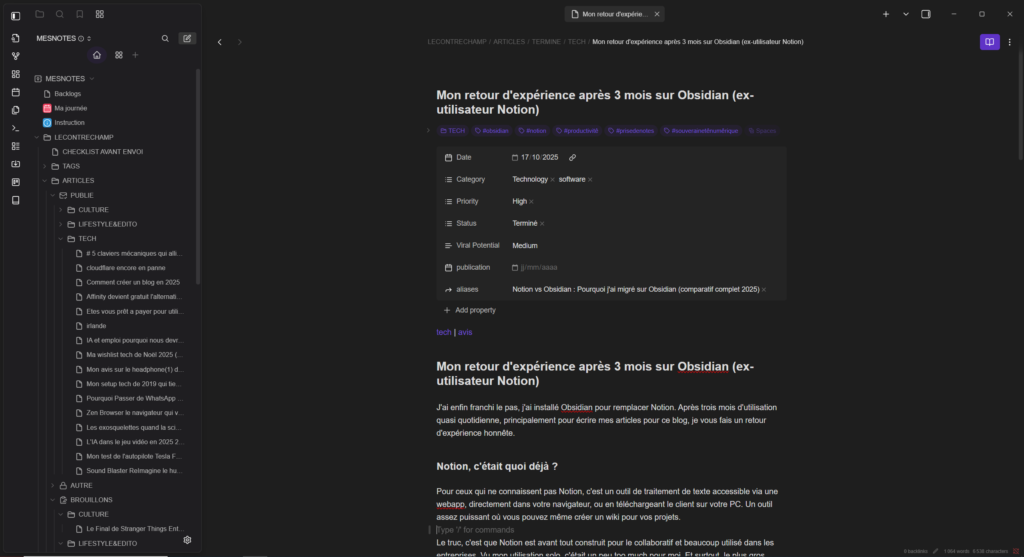Click the templates copy-files ribbon icon

pos(16,110)
